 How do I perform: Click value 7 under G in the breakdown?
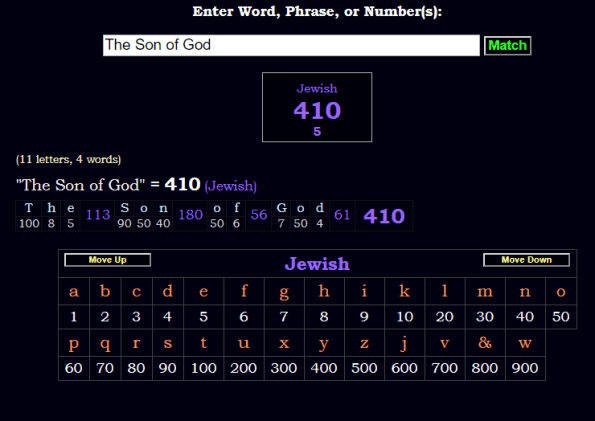[x=281, y=223]
